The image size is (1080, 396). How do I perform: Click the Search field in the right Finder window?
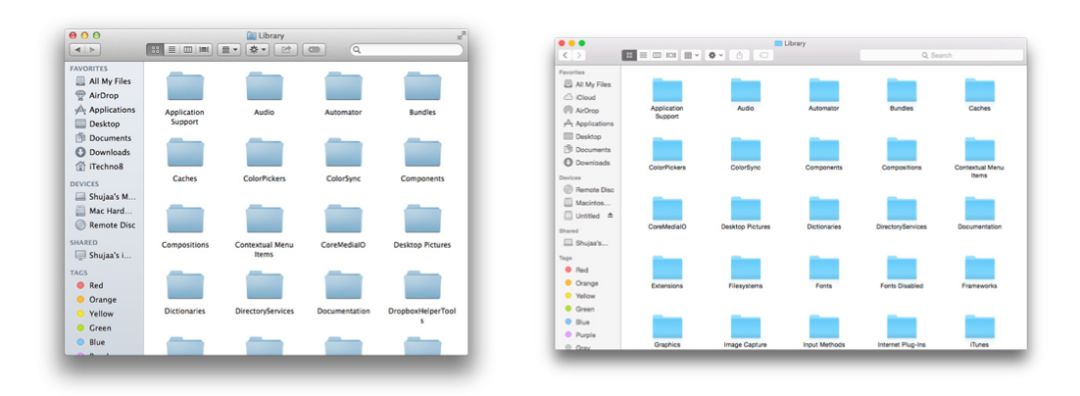(x=941, y=55)
